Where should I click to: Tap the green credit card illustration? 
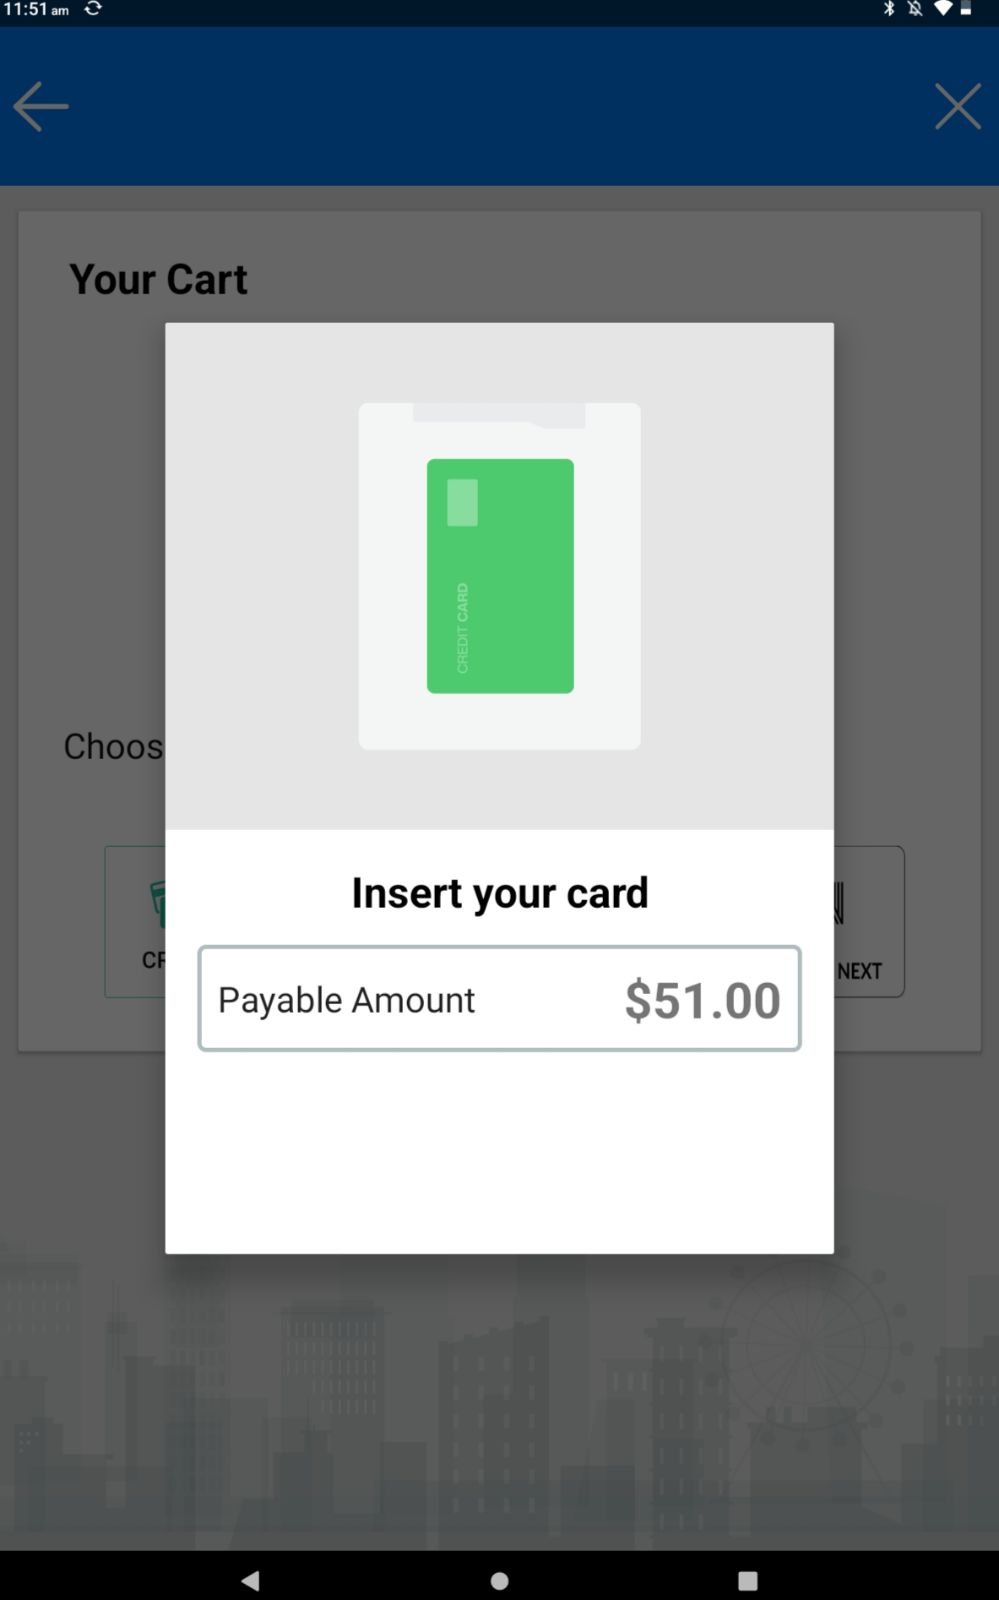(x=500, y=576)
